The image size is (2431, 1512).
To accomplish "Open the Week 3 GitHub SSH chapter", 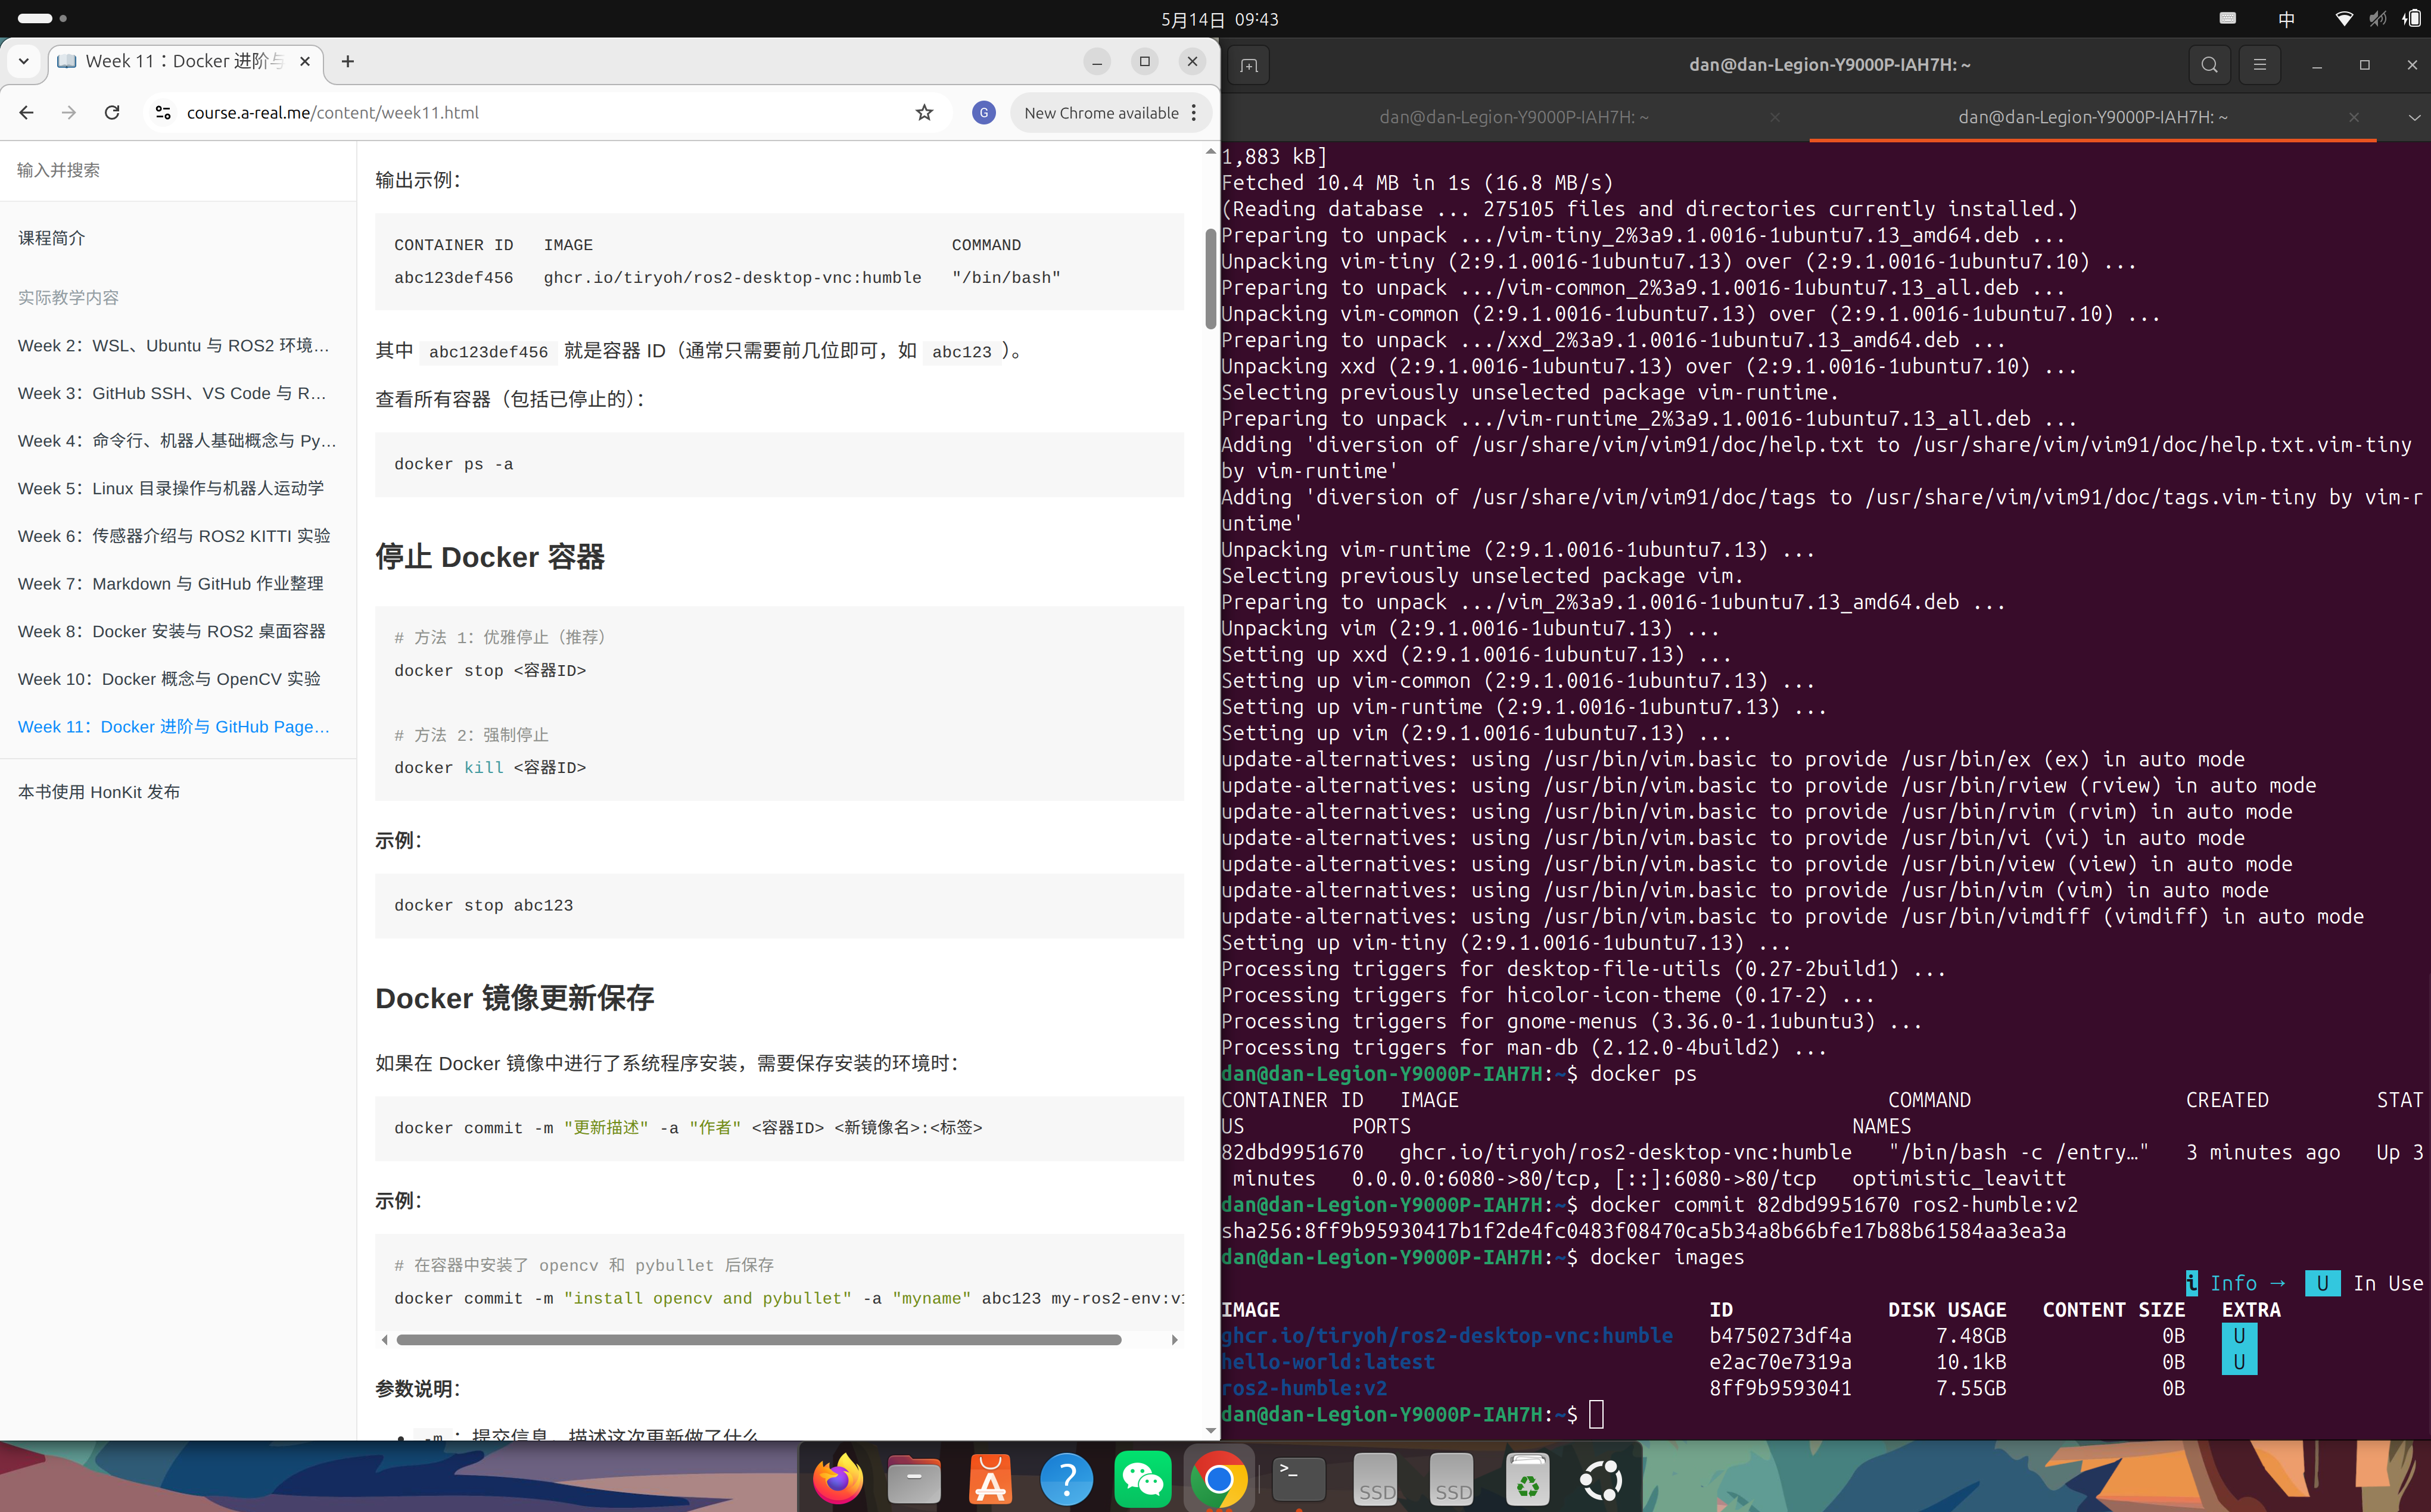I will (172, 394).
